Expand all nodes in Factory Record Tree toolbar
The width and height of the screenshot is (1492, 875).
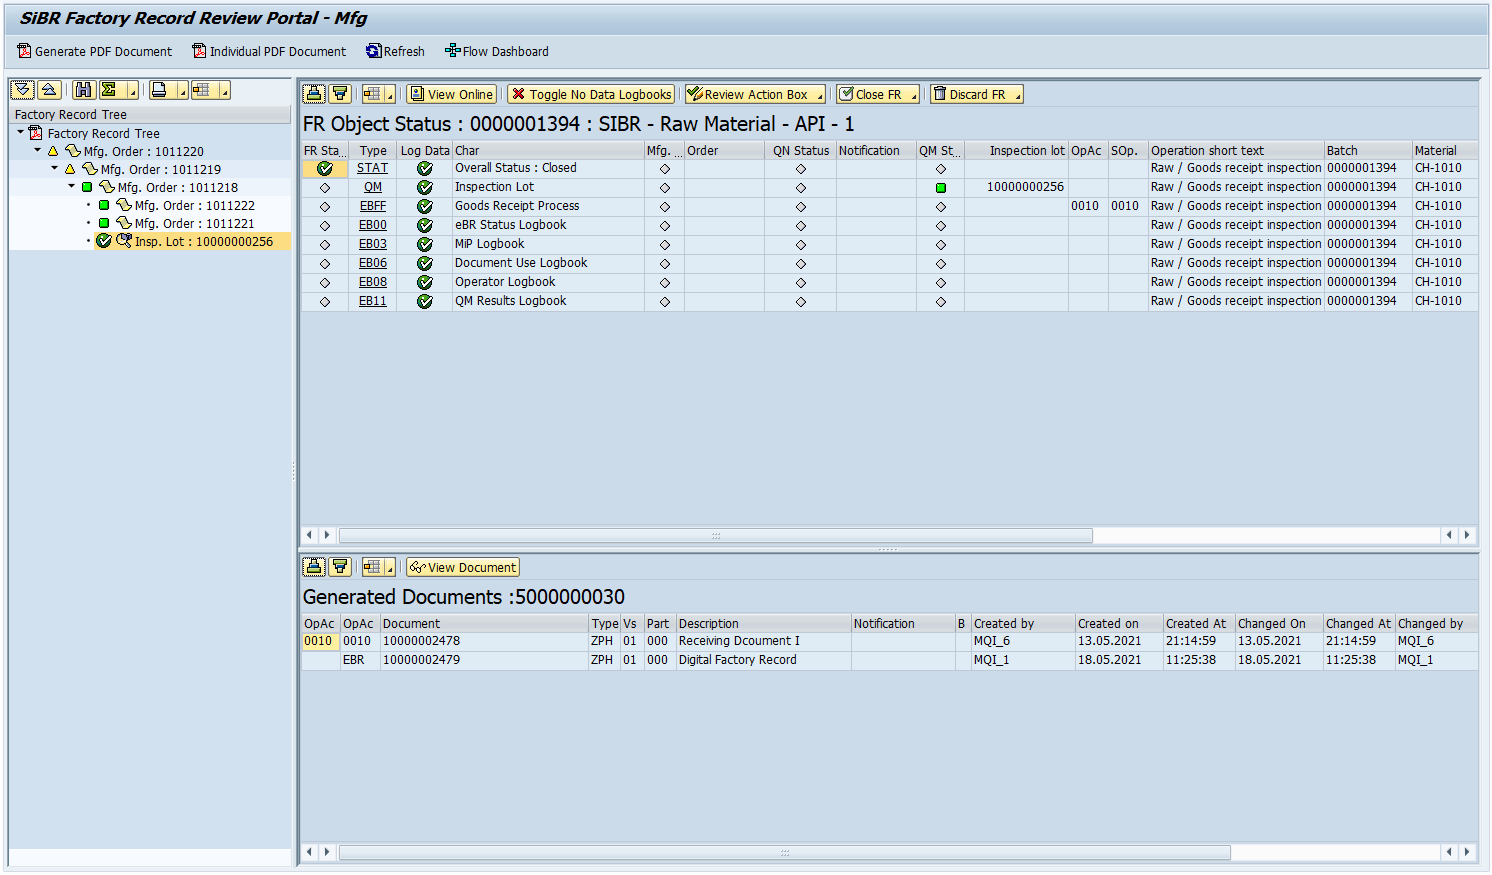coord(22,90)
